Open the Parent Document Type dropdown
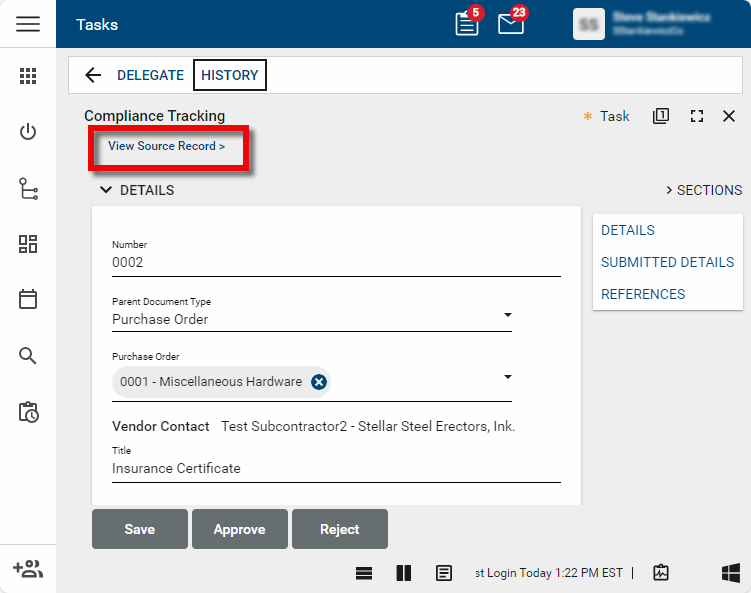 (x=507, y=316)
